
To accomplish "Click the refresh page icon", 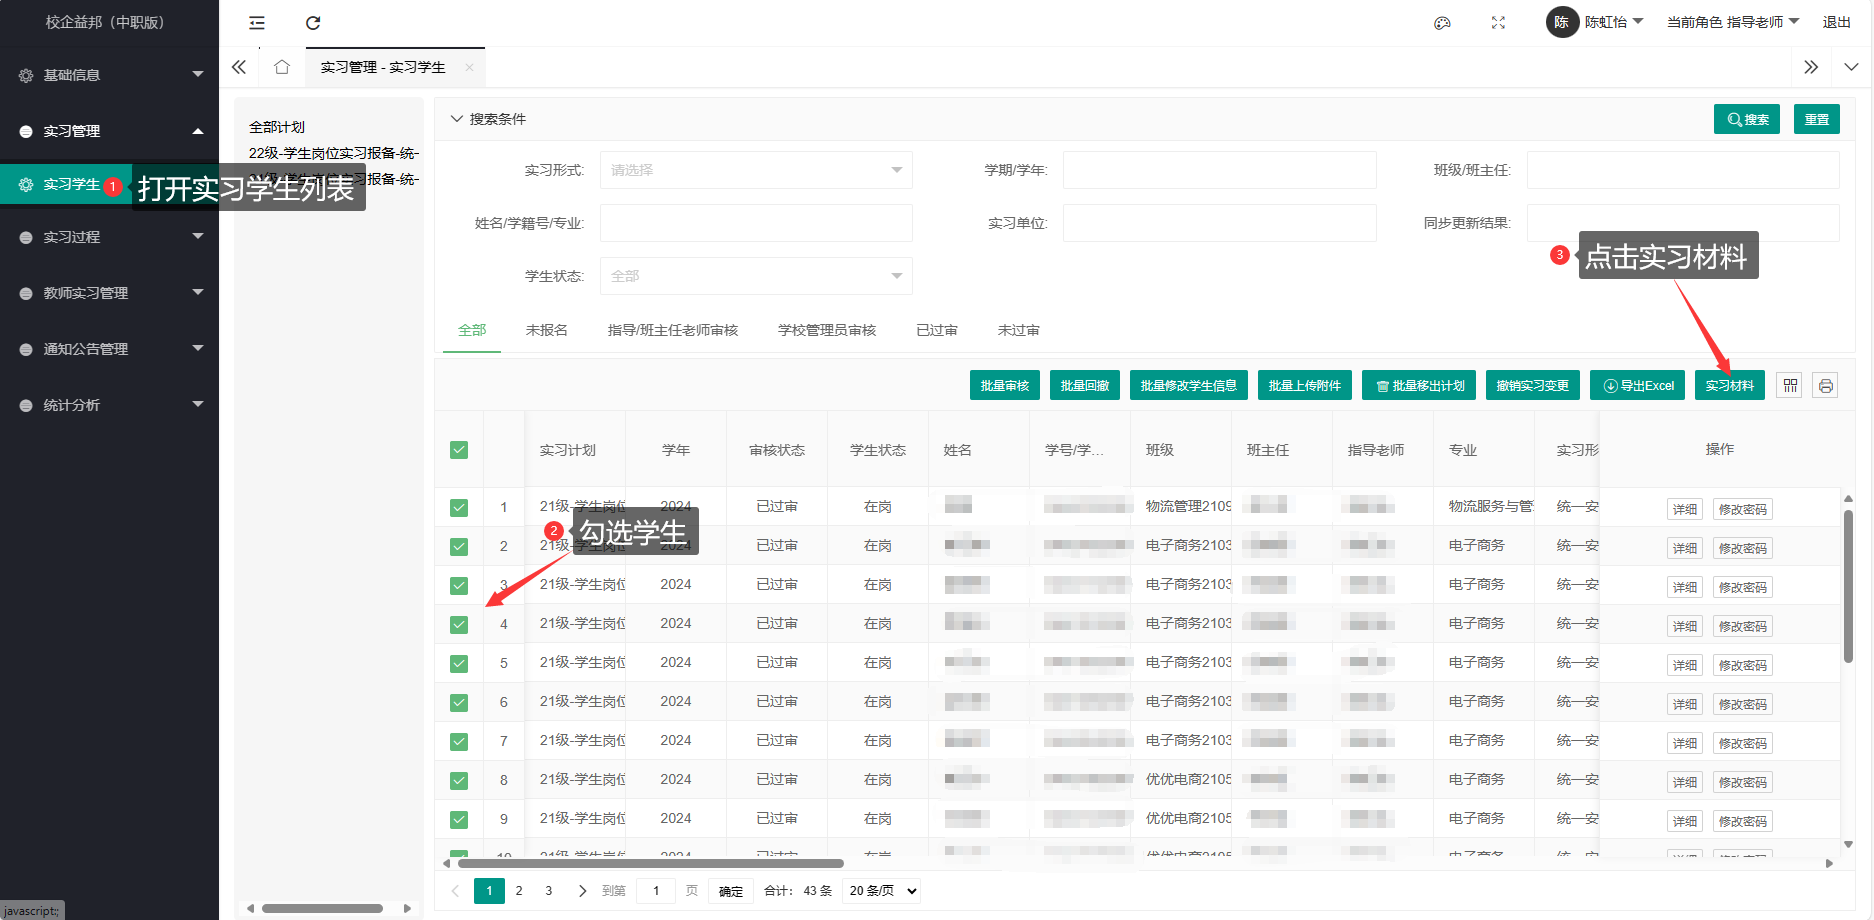I will point(313,23).
